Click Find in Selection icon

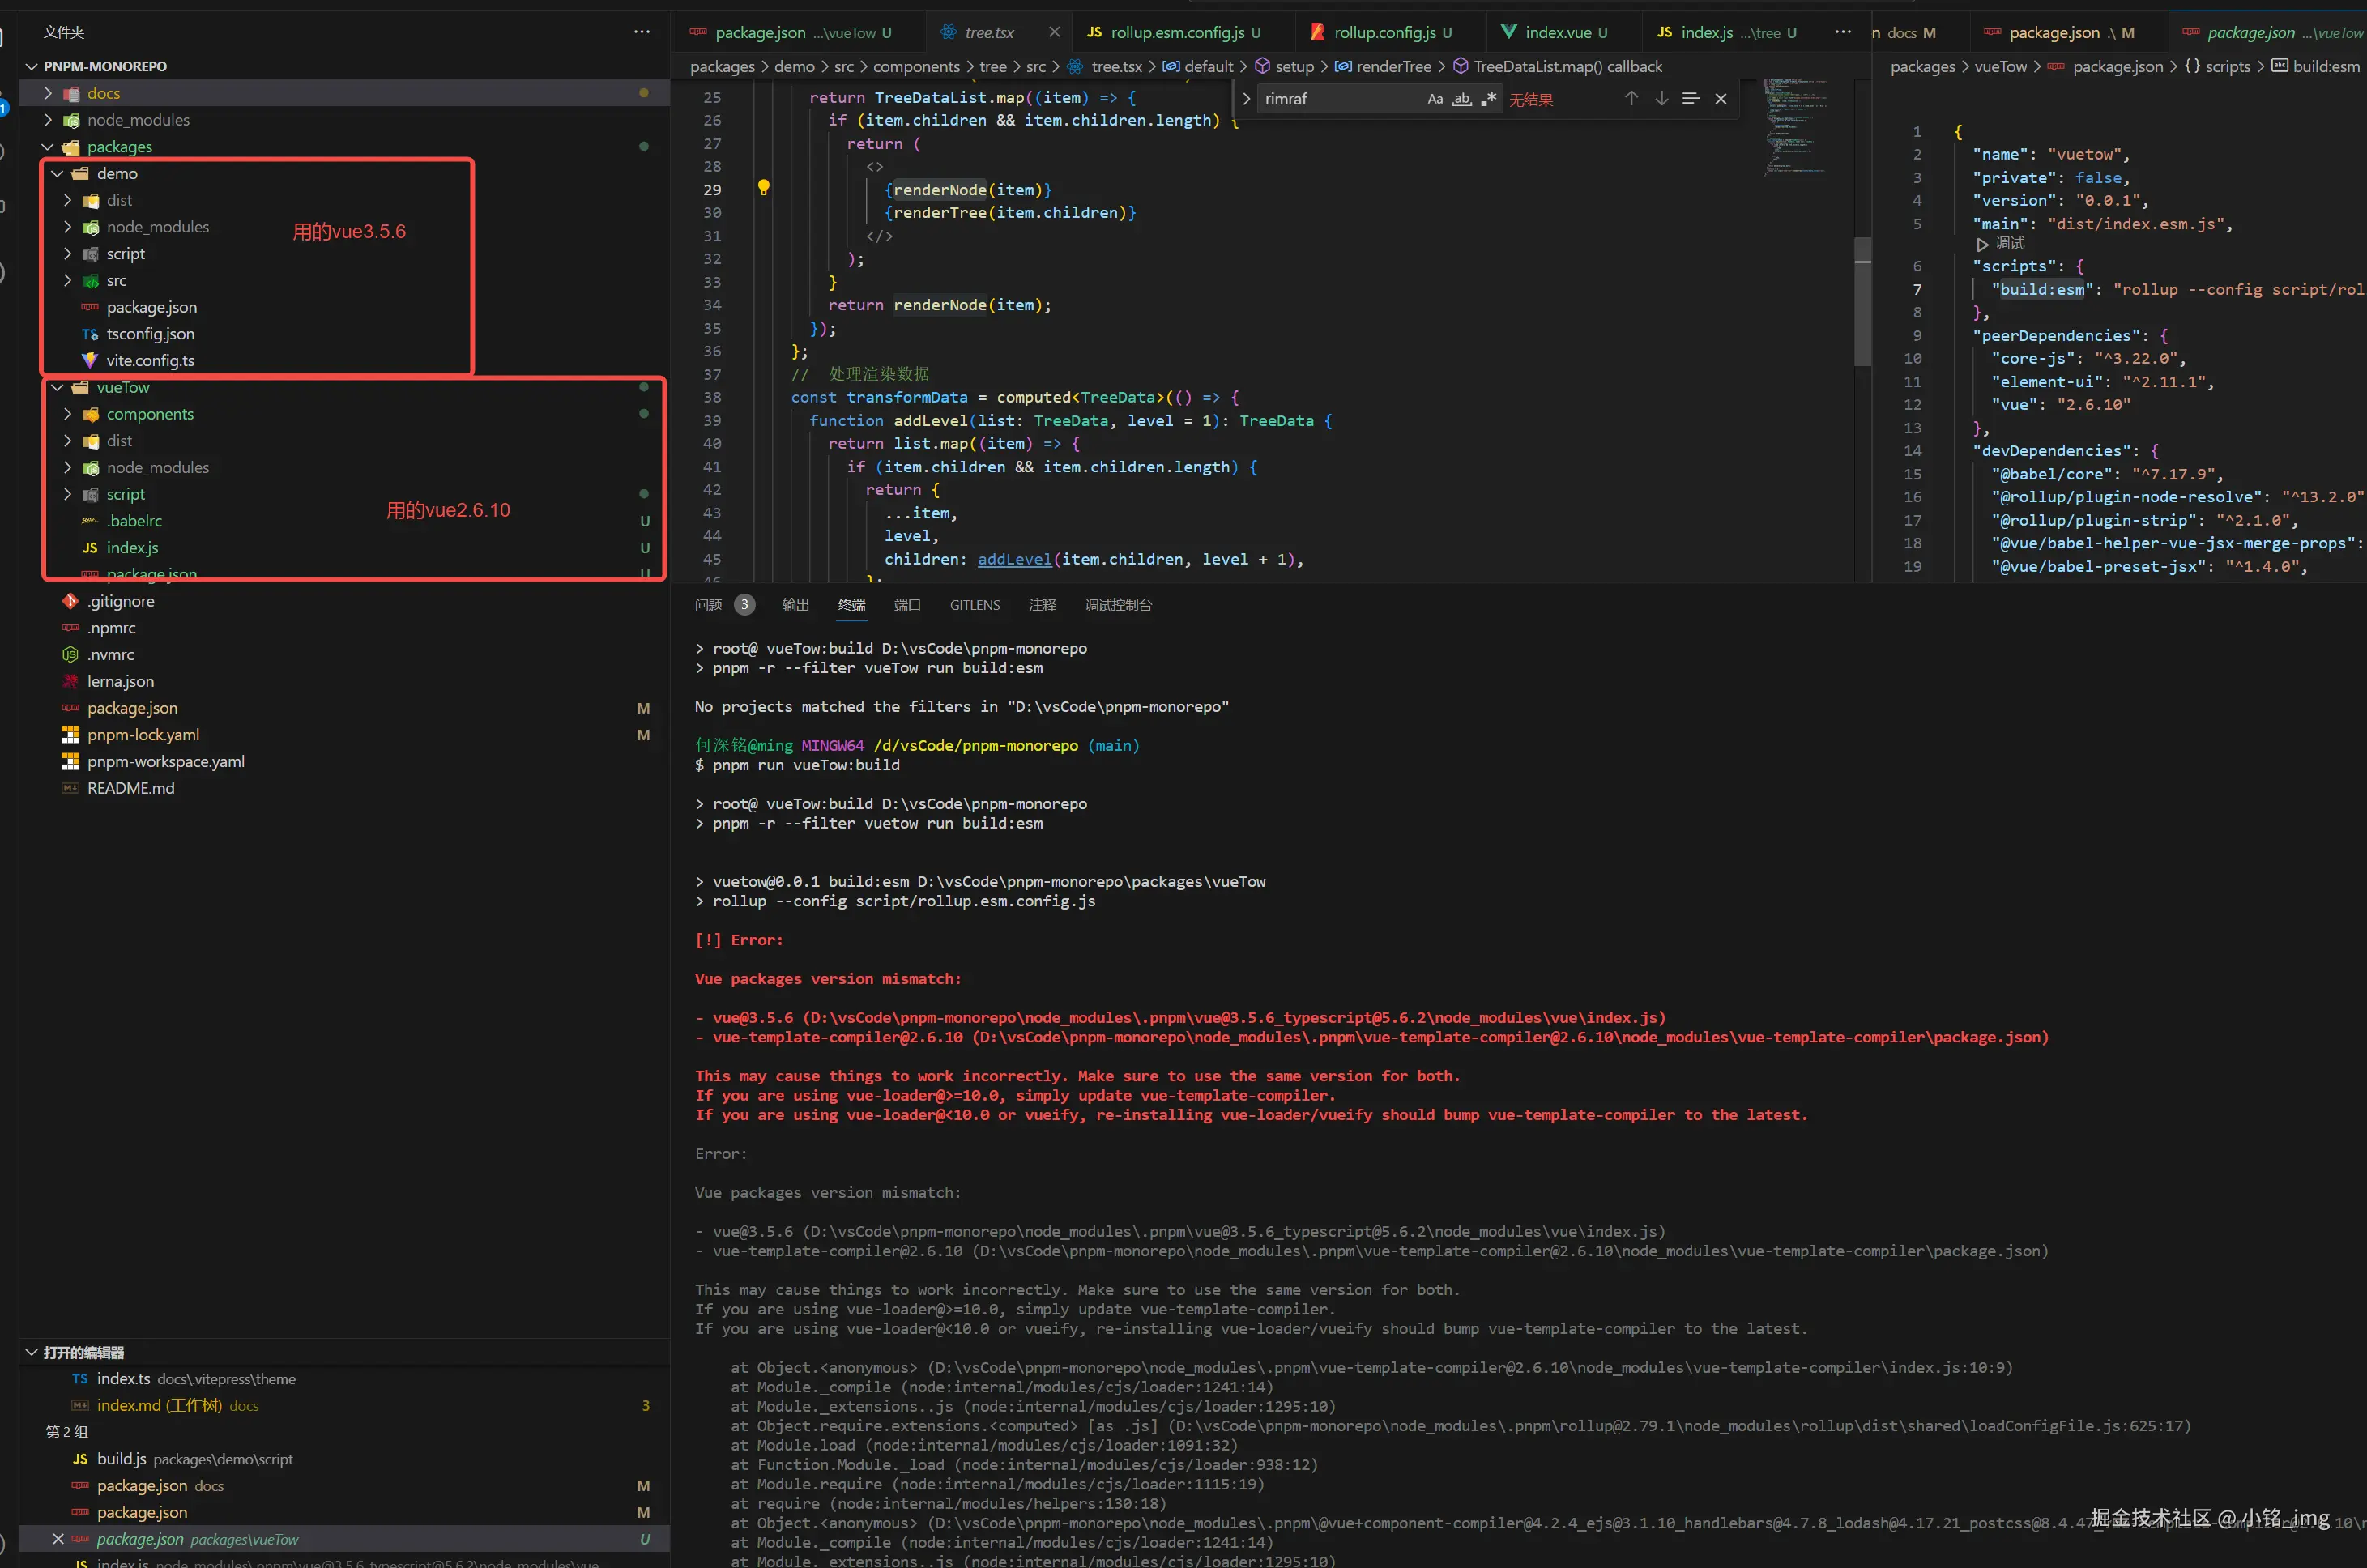[1691, 99]
